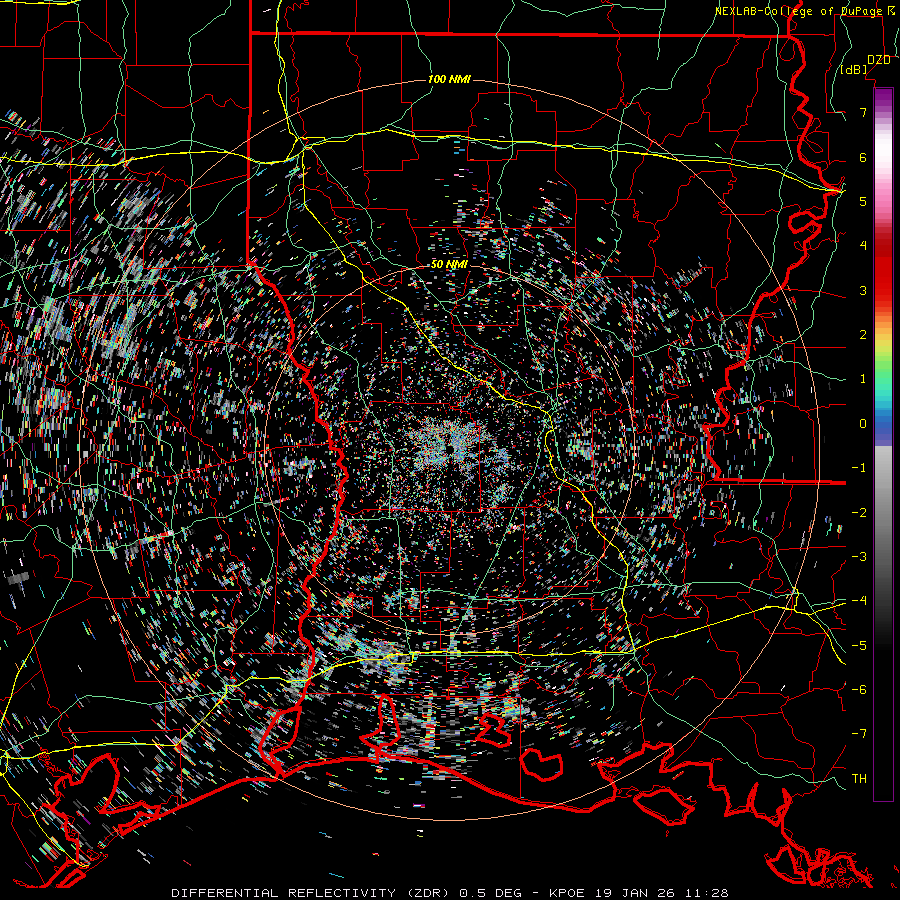Click the [dB] unit label
This screenshot has height=900, width=900.
854,70
